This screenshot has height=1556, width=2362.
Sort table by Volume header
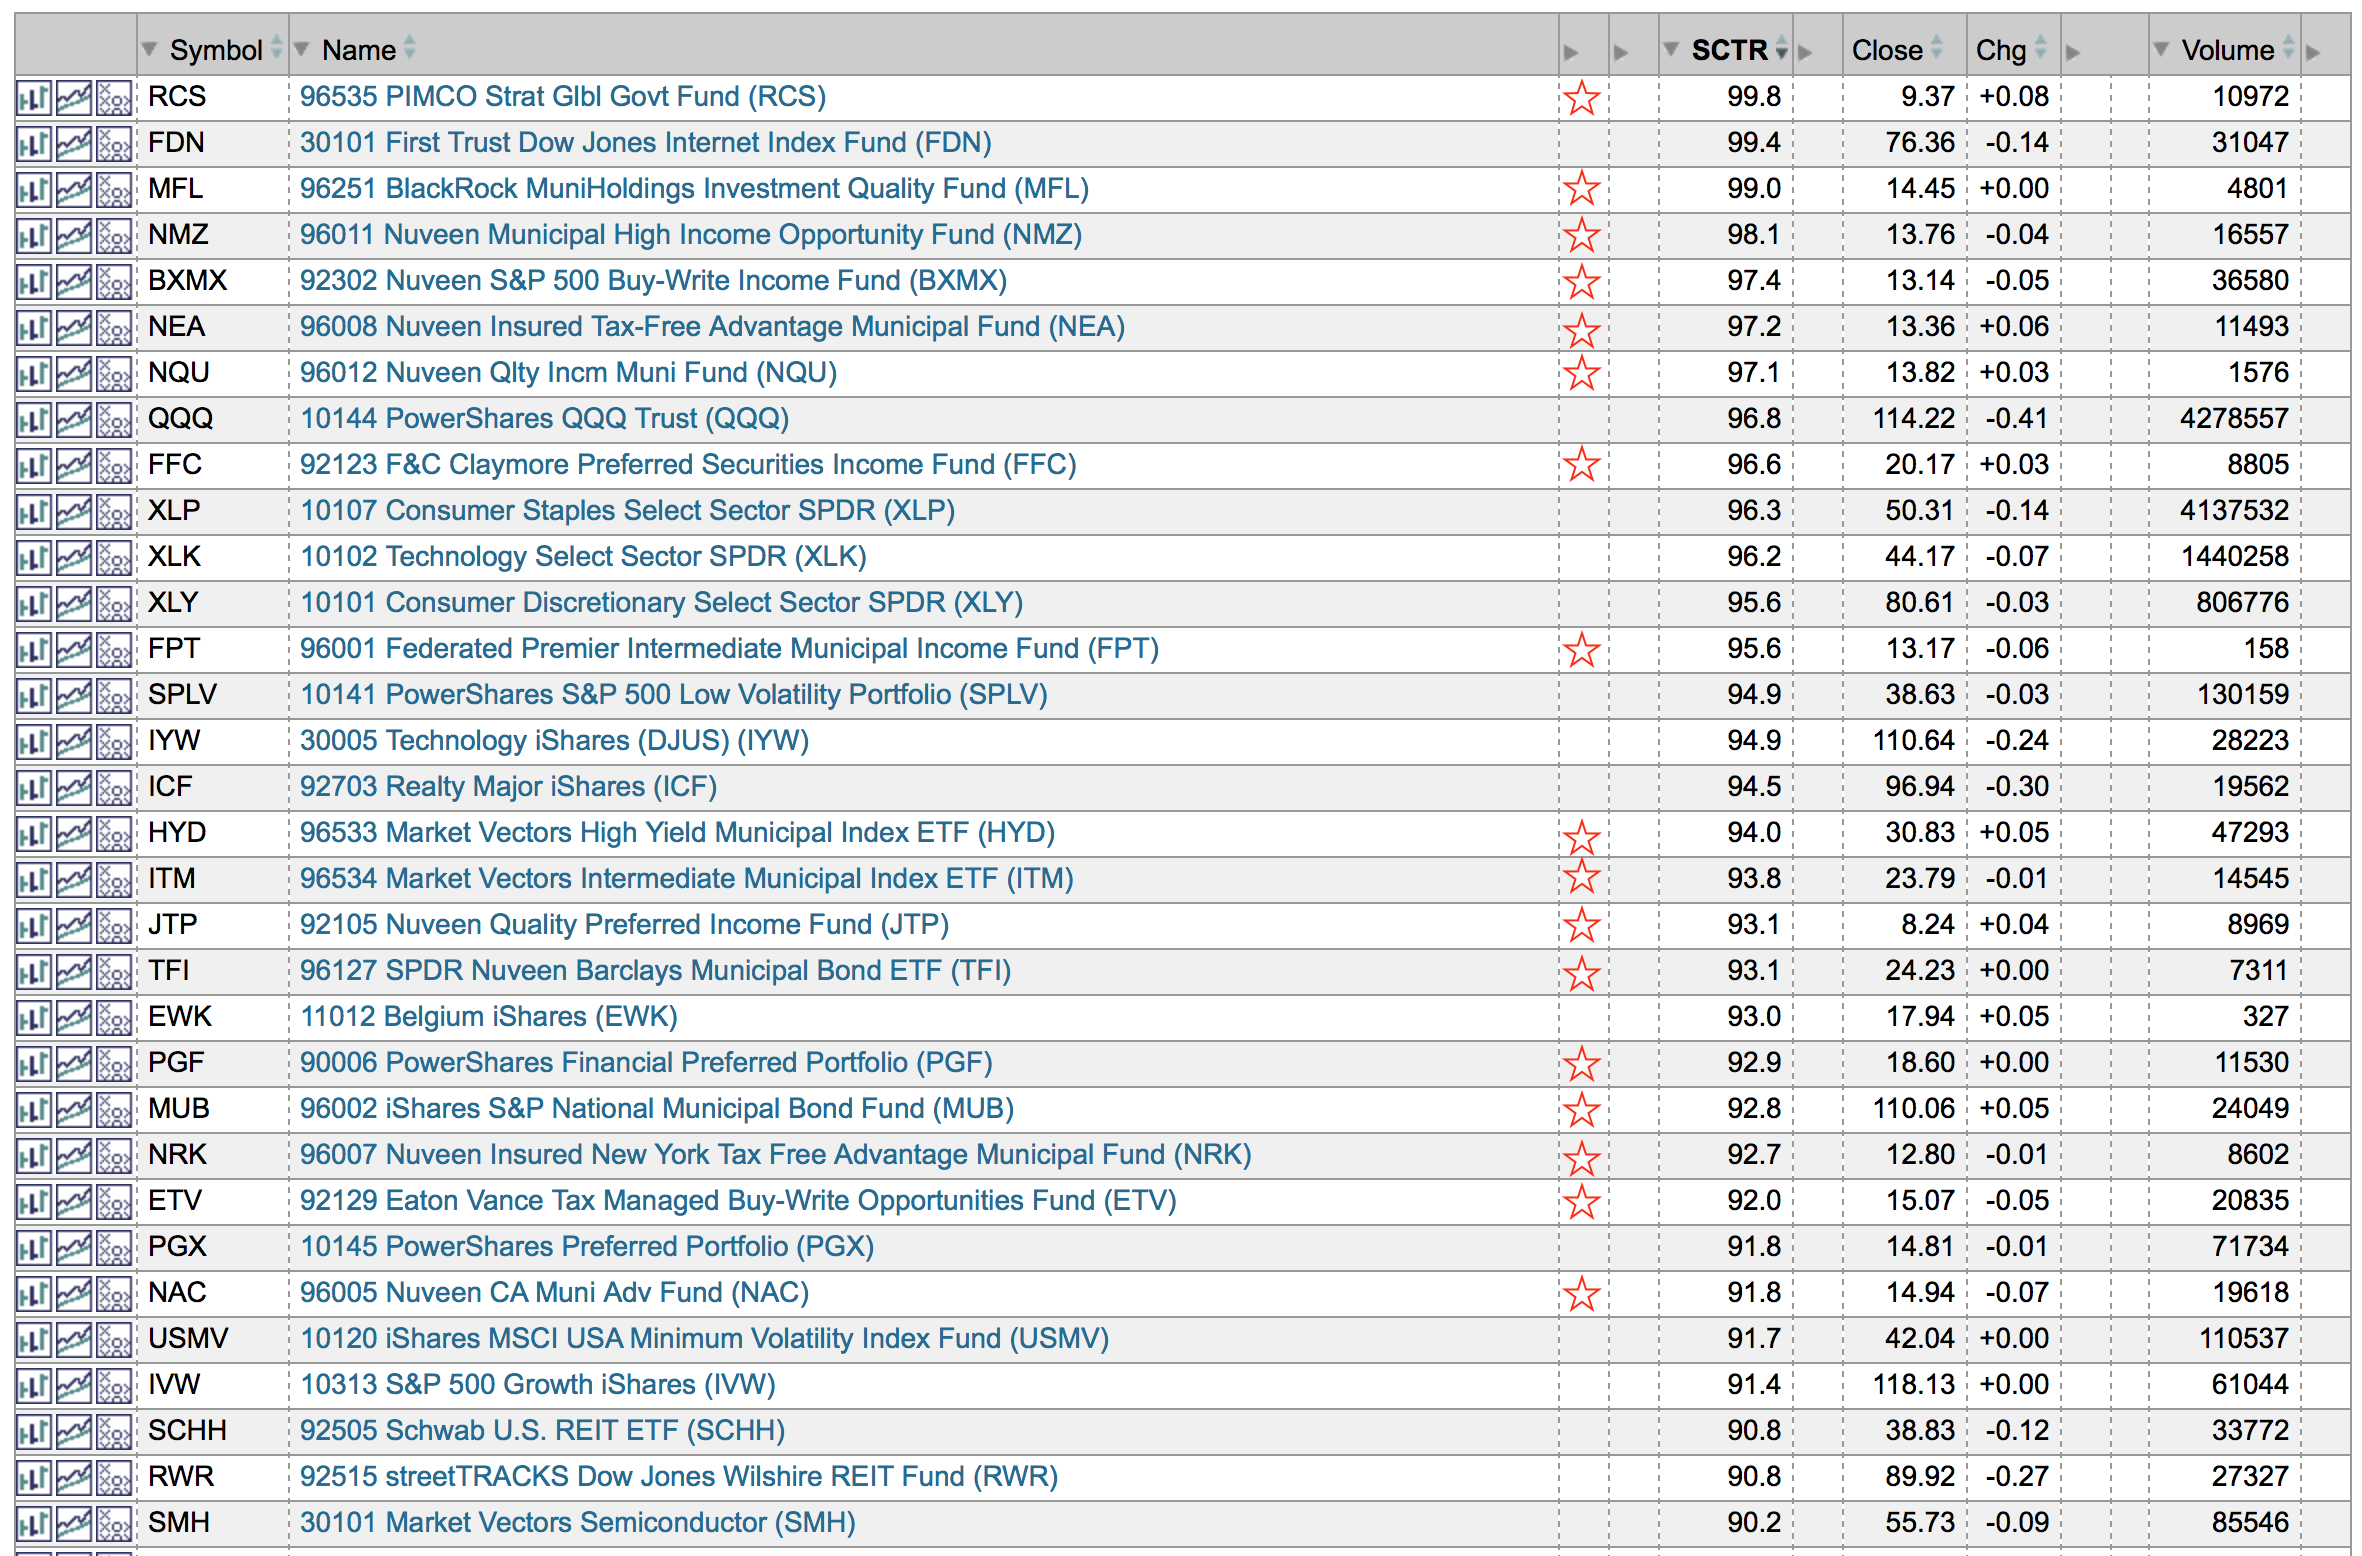click(x=2289, y=48)
